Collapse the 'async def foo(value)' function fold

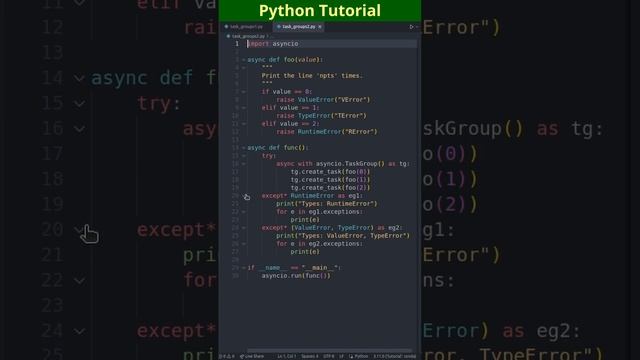(x=244, y=60)
